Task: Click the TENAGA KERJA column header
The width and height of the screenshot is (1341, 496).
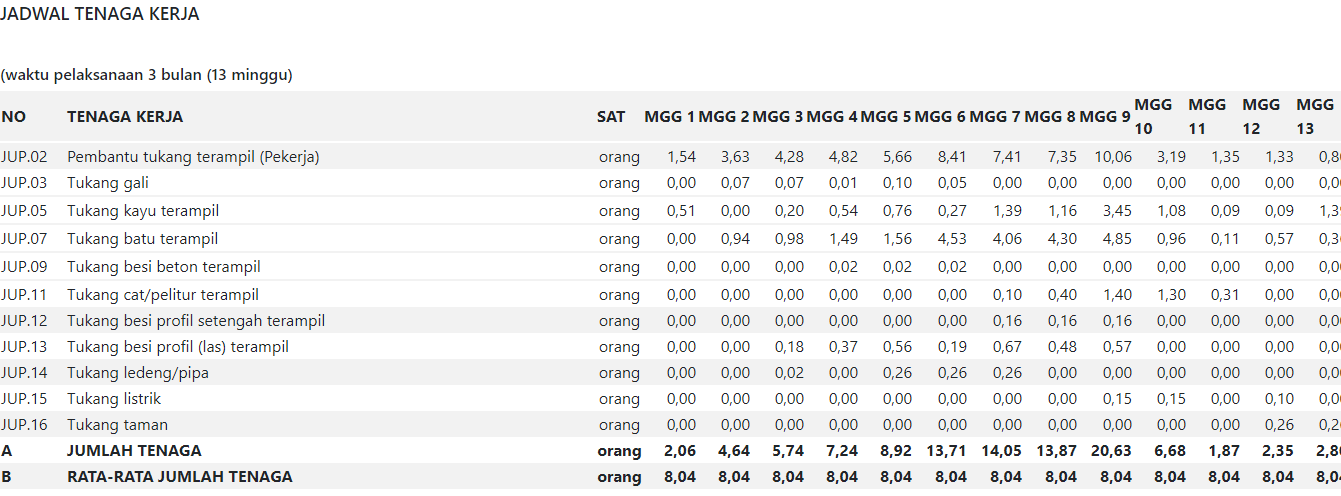Action: [x=125, y=117]
